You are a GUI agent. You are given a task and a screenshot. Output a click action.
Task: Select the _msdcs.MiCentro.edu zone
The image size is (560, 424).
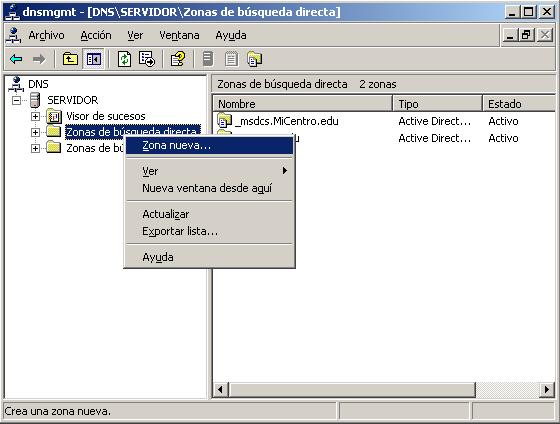(x=278, y=121)
